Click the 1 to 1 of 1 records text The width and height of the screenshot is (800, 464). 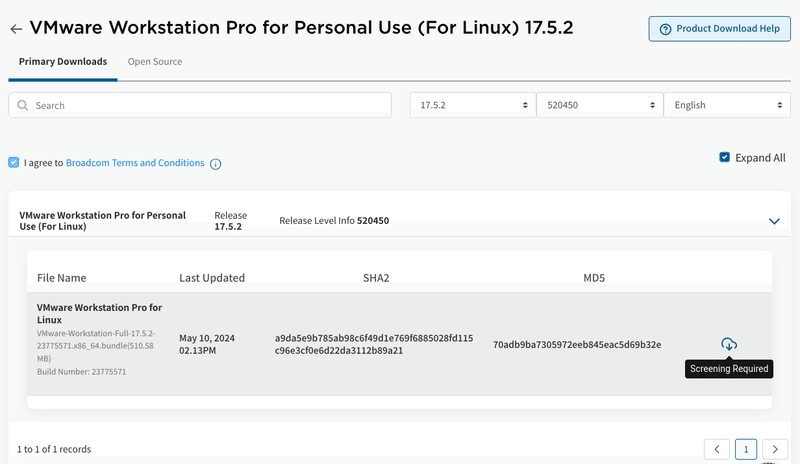[54, 449]
